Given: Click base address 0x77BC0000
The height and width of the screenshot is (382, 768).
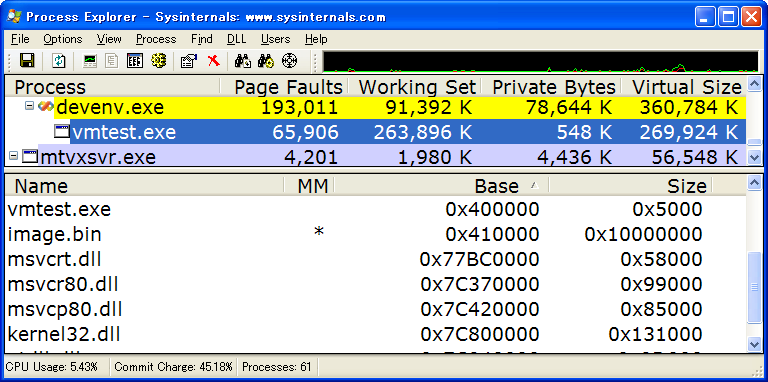Looking at the screenshot, I should coord(480,259).
